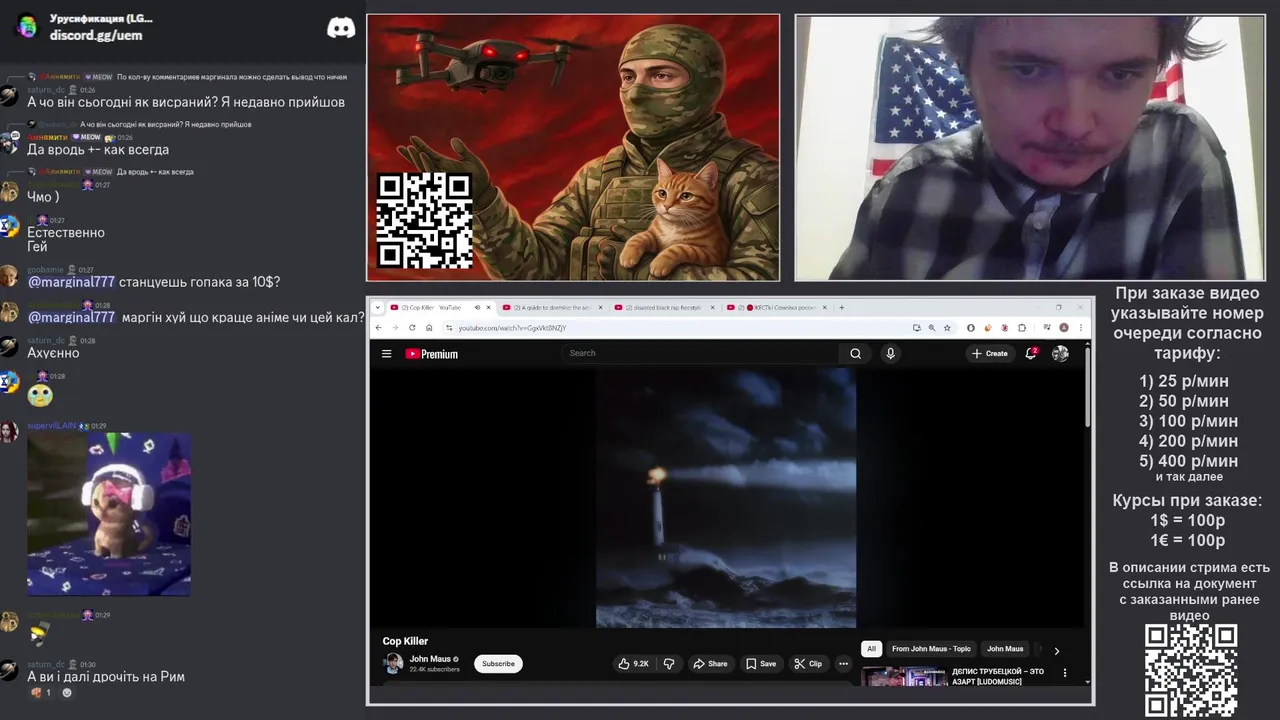Click the Create button

tap(989, 353)
